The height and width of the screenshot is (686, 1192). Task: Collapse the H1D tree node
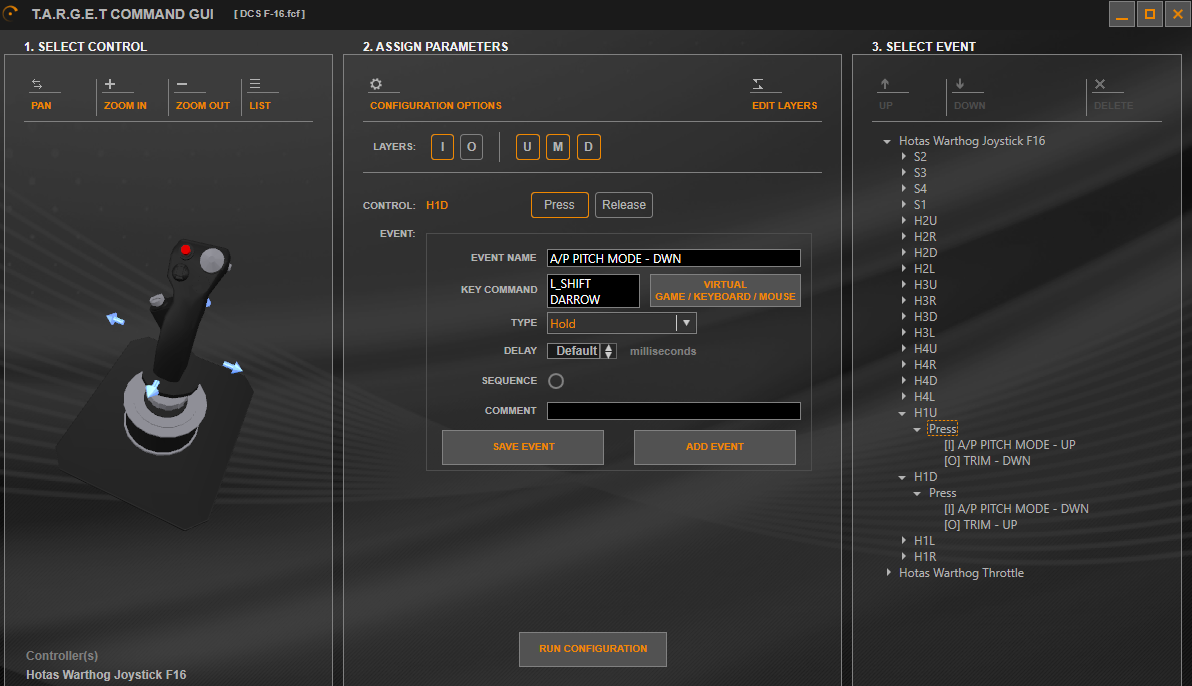tap(902, 478)
